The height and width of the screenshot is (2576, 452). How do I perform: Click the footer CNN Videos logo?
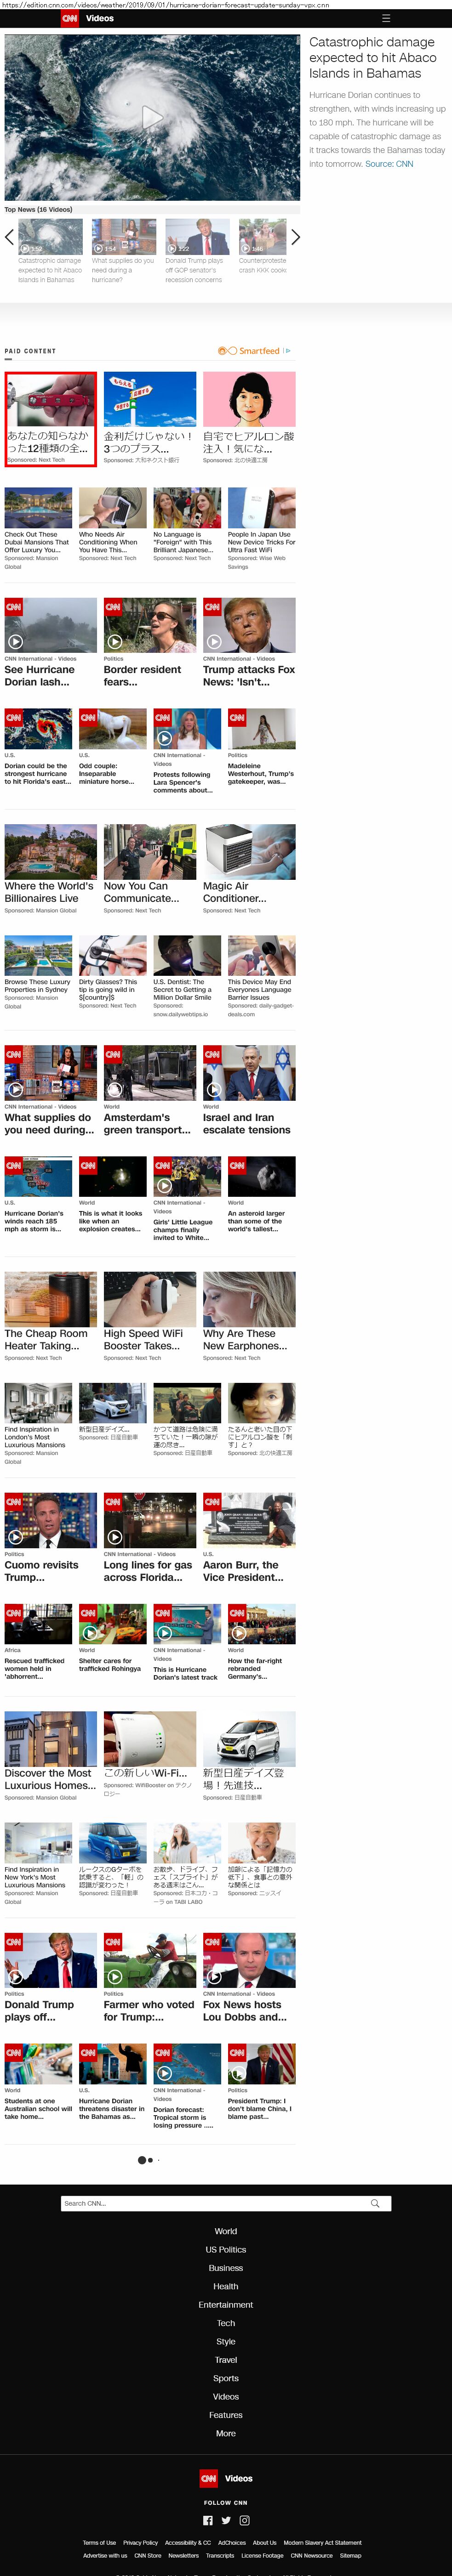tap(226, 2478)
